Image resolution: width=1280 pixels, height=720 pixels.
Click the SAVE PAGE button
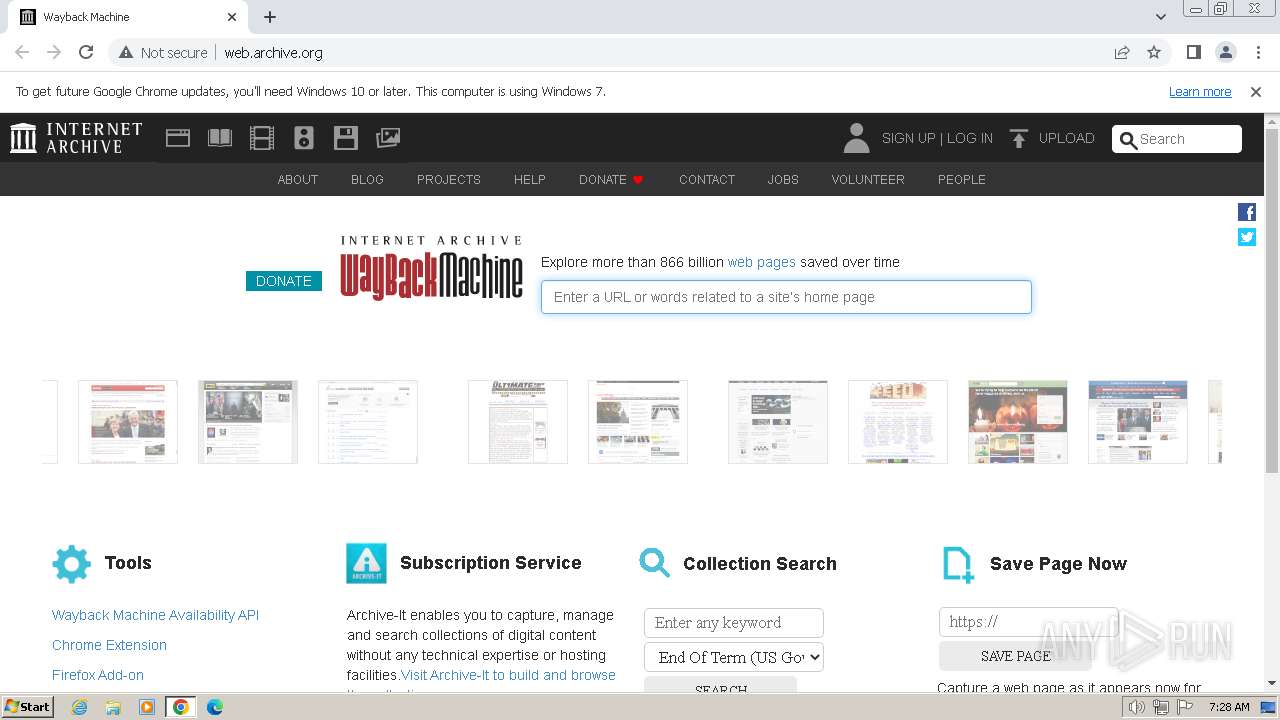click(x=1015, y=656)
